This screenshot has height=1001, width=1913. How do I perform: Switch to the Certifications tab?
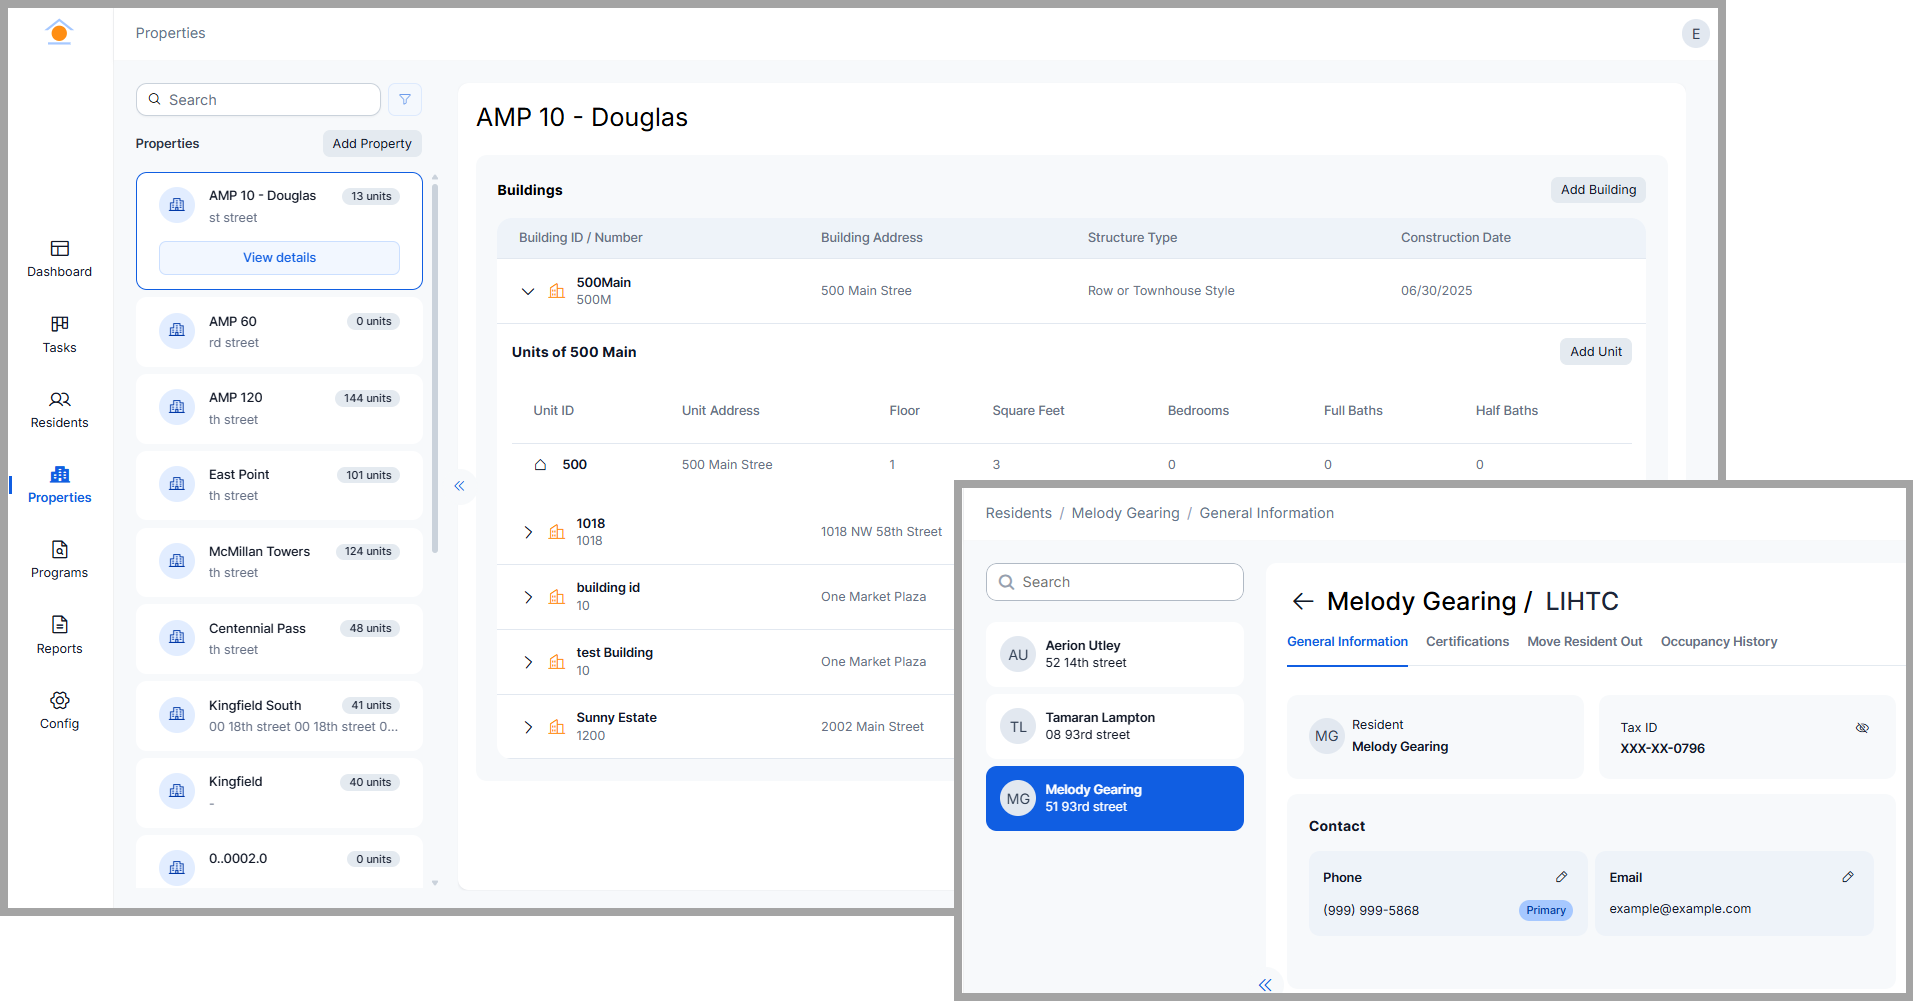pos(1467,642)
